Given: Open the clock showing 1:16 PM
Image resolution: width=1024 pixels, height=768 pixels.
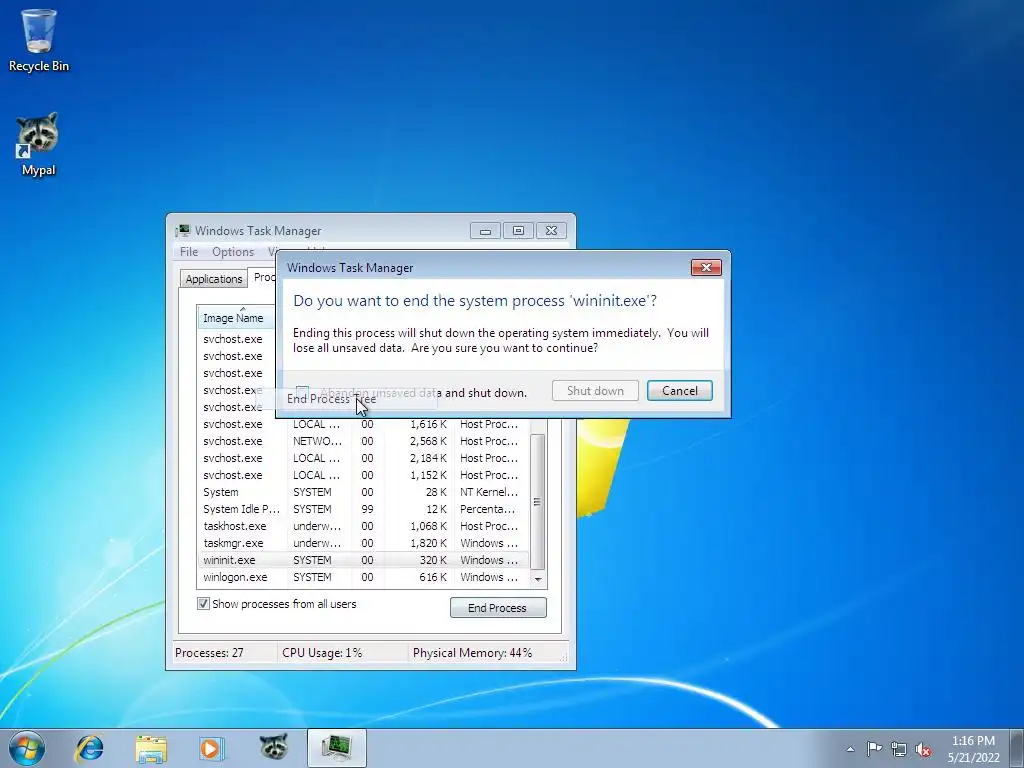Looking at the screenshot, I should tap(973, 749).
